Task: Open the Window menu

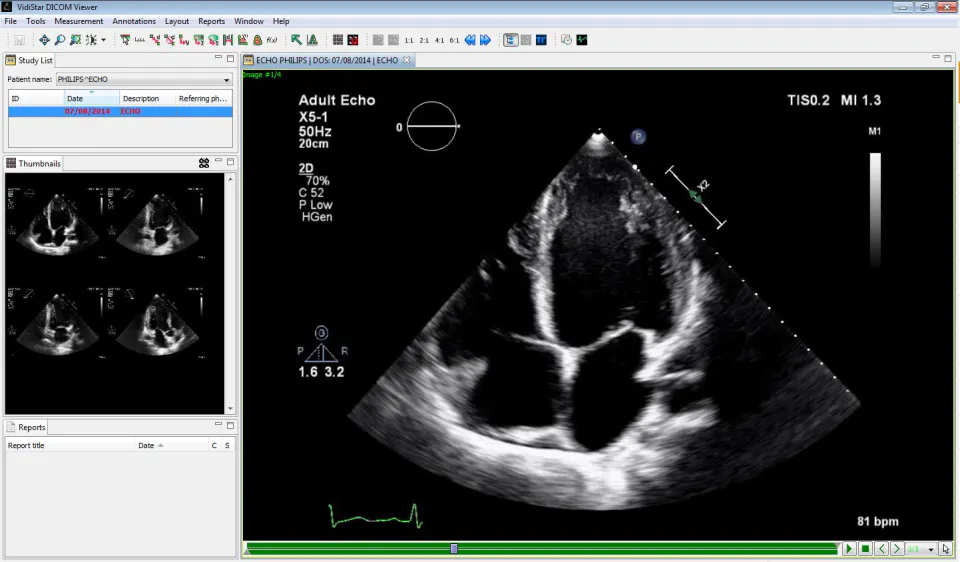Action: click(x=249, y=21)
